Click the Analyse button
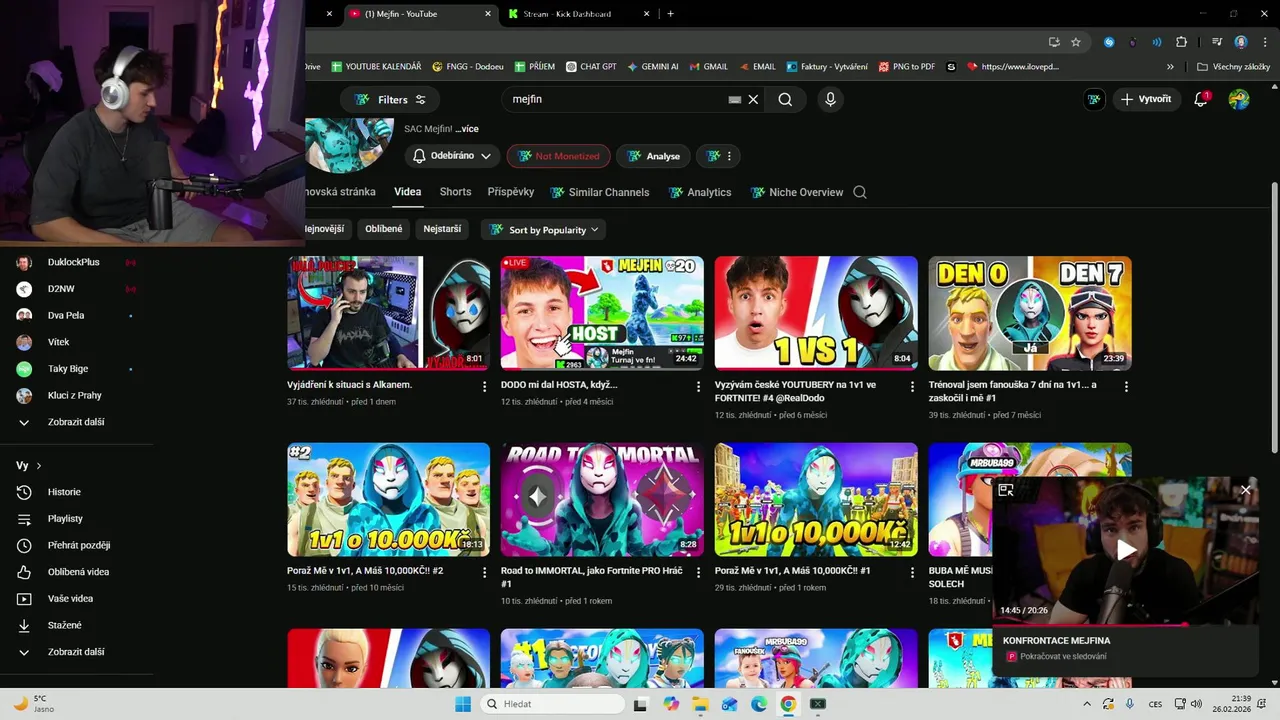This screenshot has height=720, width=1280. (653, 156)
